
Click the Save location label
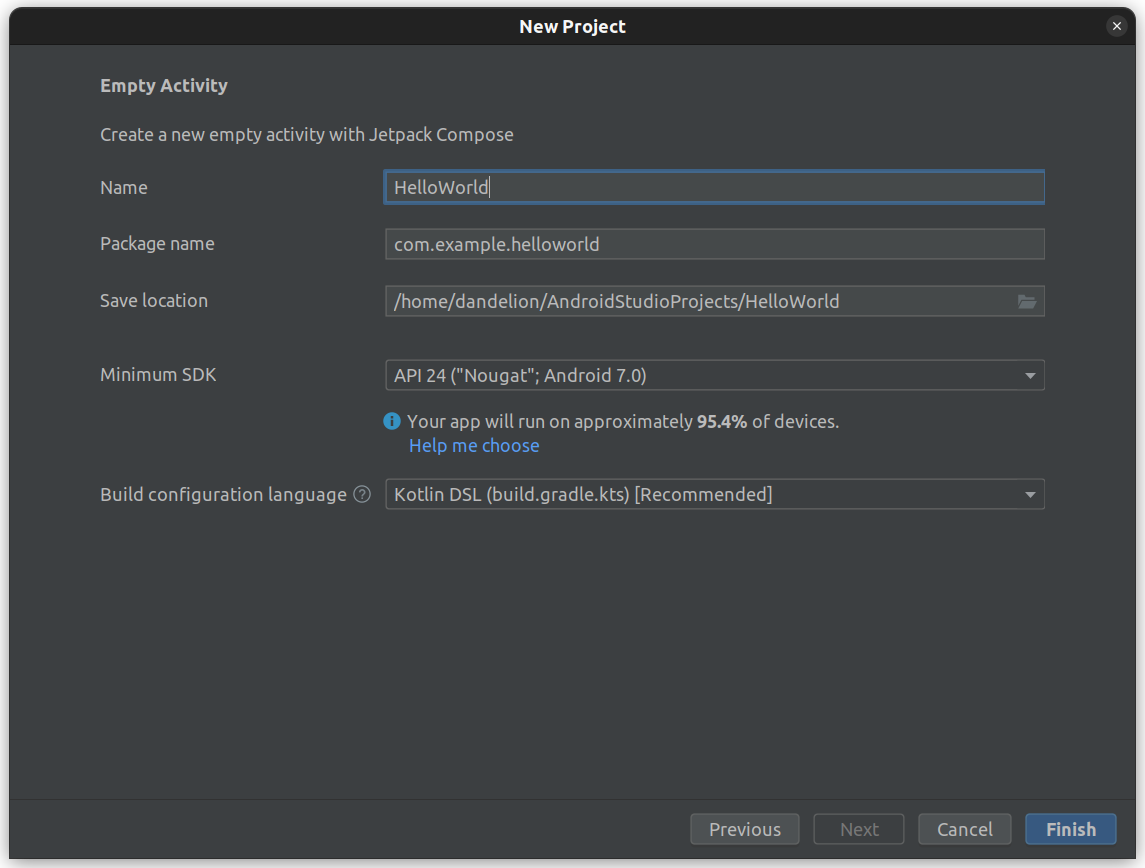point(154,300)
